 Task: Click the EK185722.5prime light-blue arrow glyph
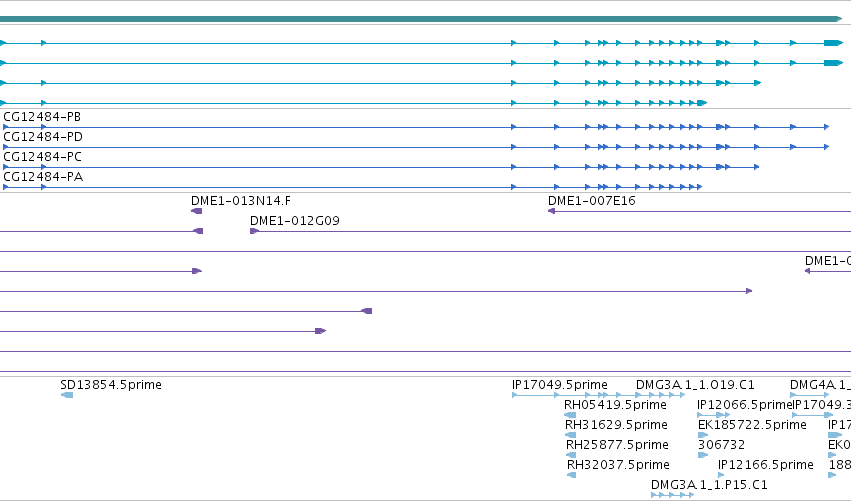[x=703, y=435]
